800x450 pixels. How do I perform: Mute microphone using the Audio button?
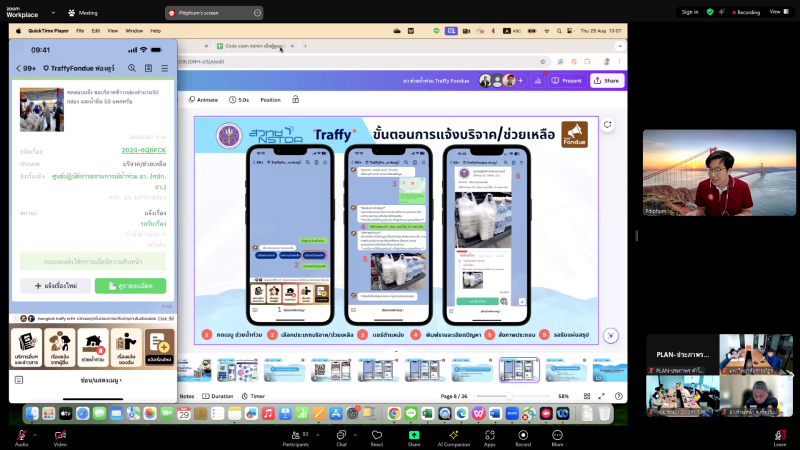[21, 433]
